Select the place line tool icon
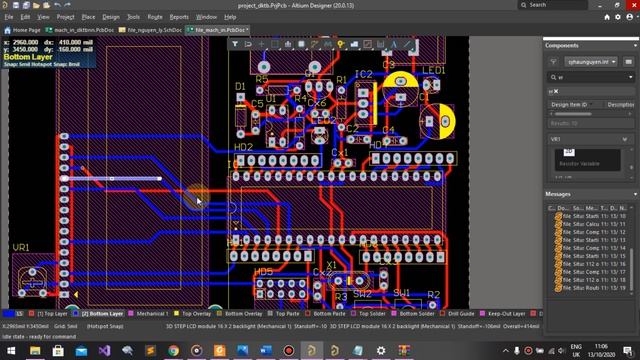The image size is (640, 360). tap(407, 44)
